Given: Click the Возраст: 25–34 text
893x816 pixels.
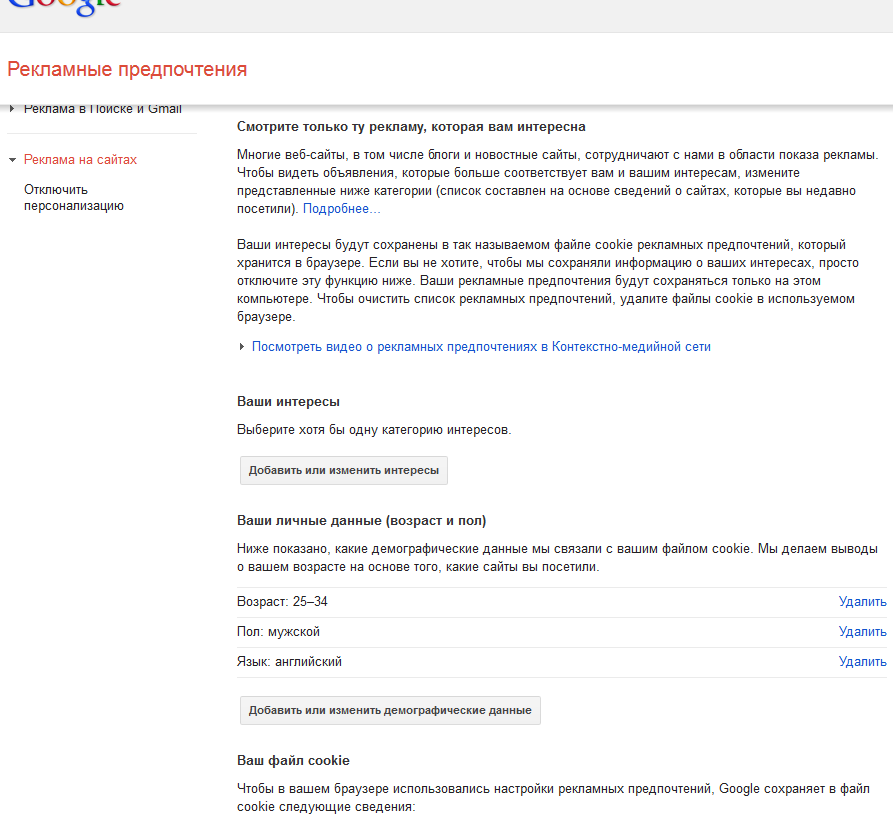Looking at the screenshot, I should tap(282, 602).
